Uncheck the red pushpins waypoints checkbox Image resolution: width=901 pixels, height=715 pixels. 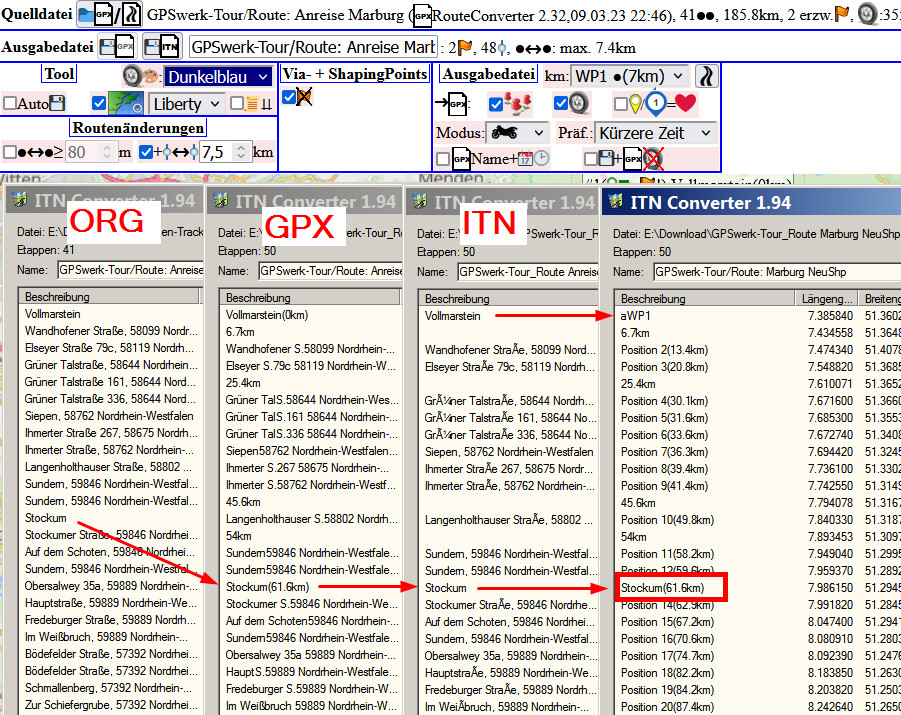pyautogui.click(x=496, y=104)
